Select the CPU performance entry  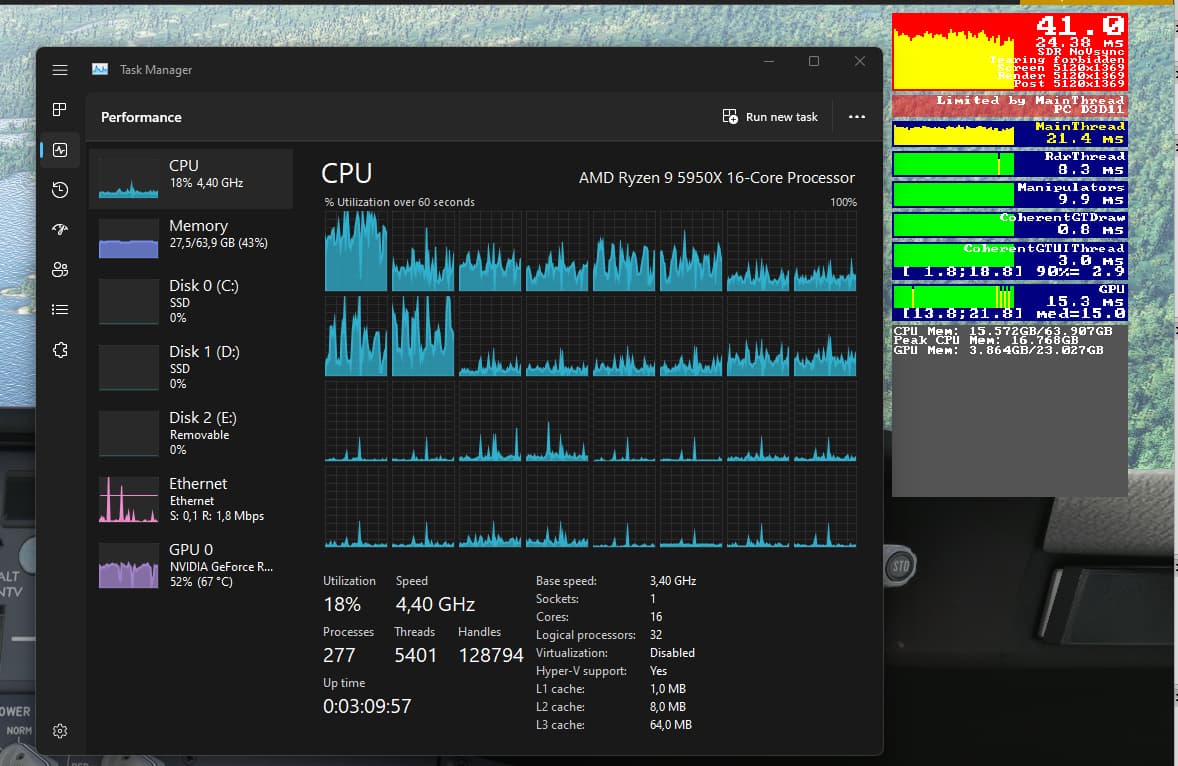(191, 179)
